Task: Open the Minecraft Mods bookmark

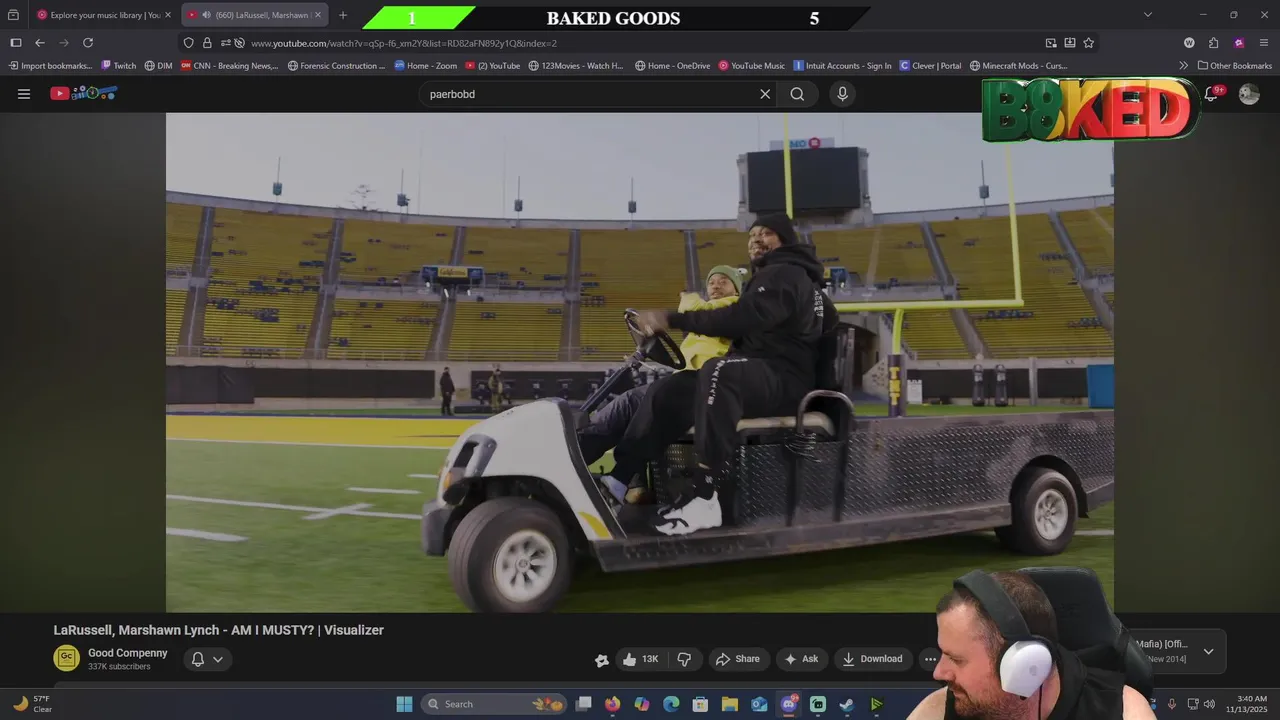Action: click(x=1019, y=66)
